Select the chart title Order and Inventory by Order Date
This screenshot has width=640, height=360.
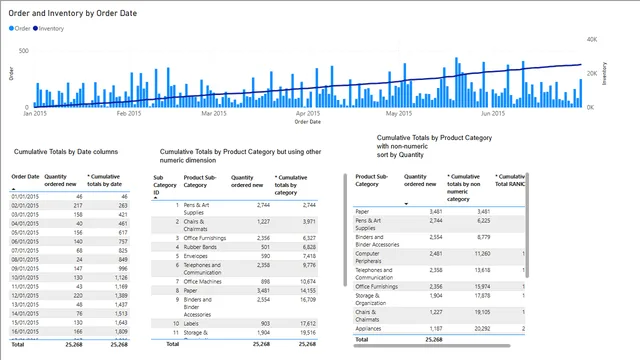pos(73,13)
